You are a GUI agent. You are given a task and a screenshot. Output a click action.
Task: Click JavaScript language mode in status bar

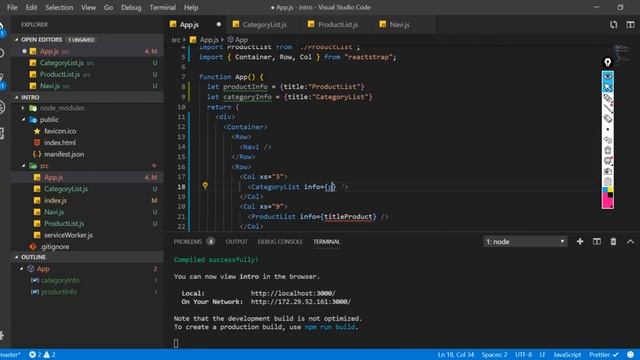coord(567,355)
